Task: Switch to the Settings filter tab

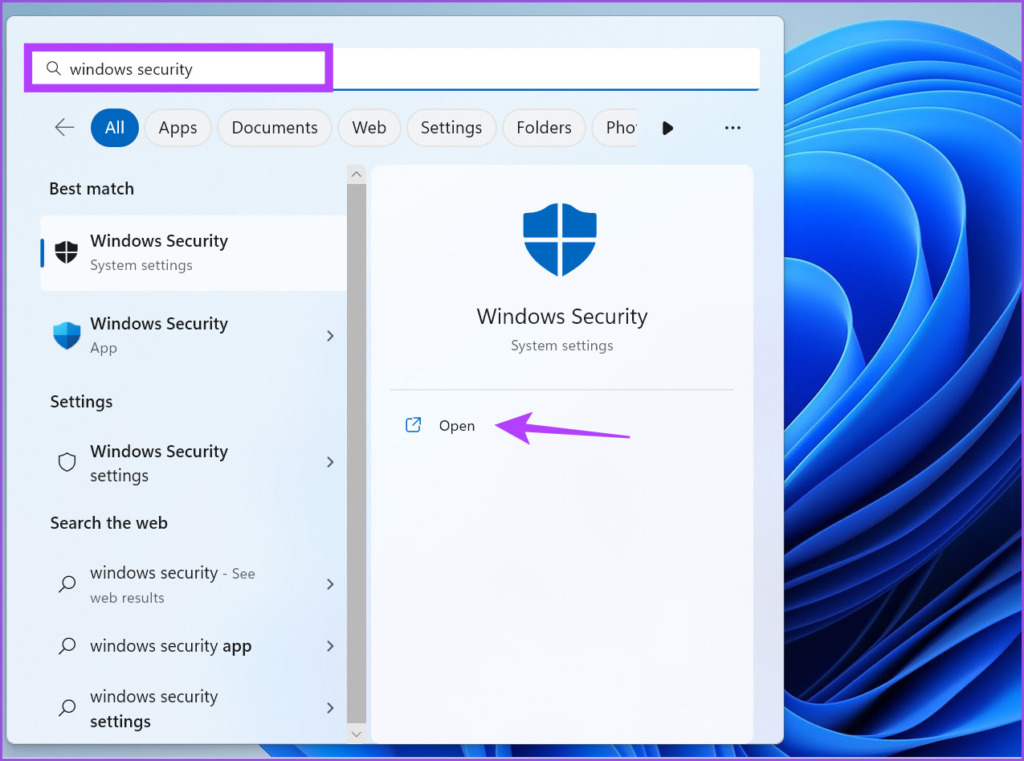Action: 451,127
